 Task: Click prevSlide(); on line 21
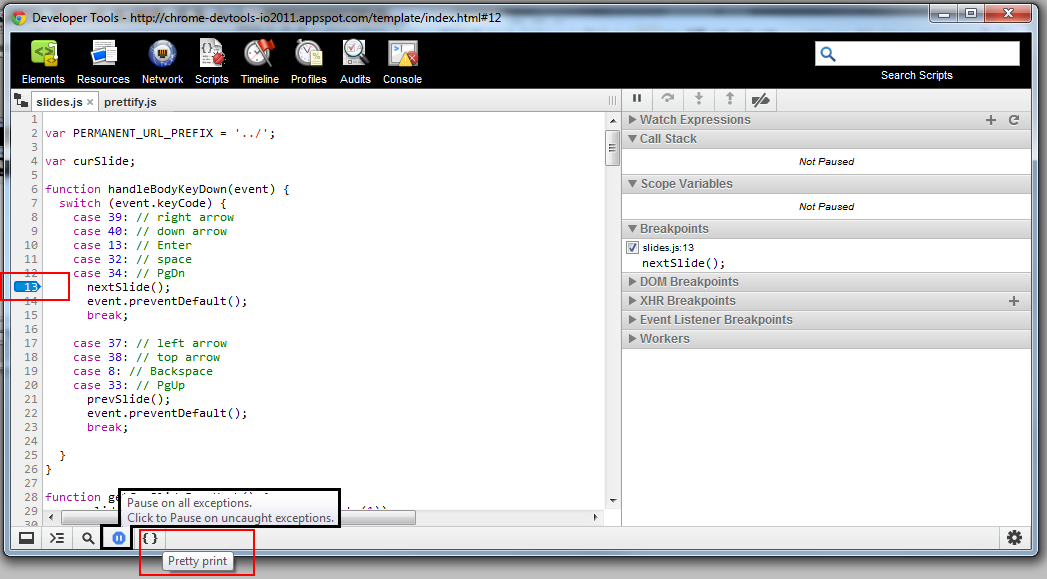[x=128, y=399]
